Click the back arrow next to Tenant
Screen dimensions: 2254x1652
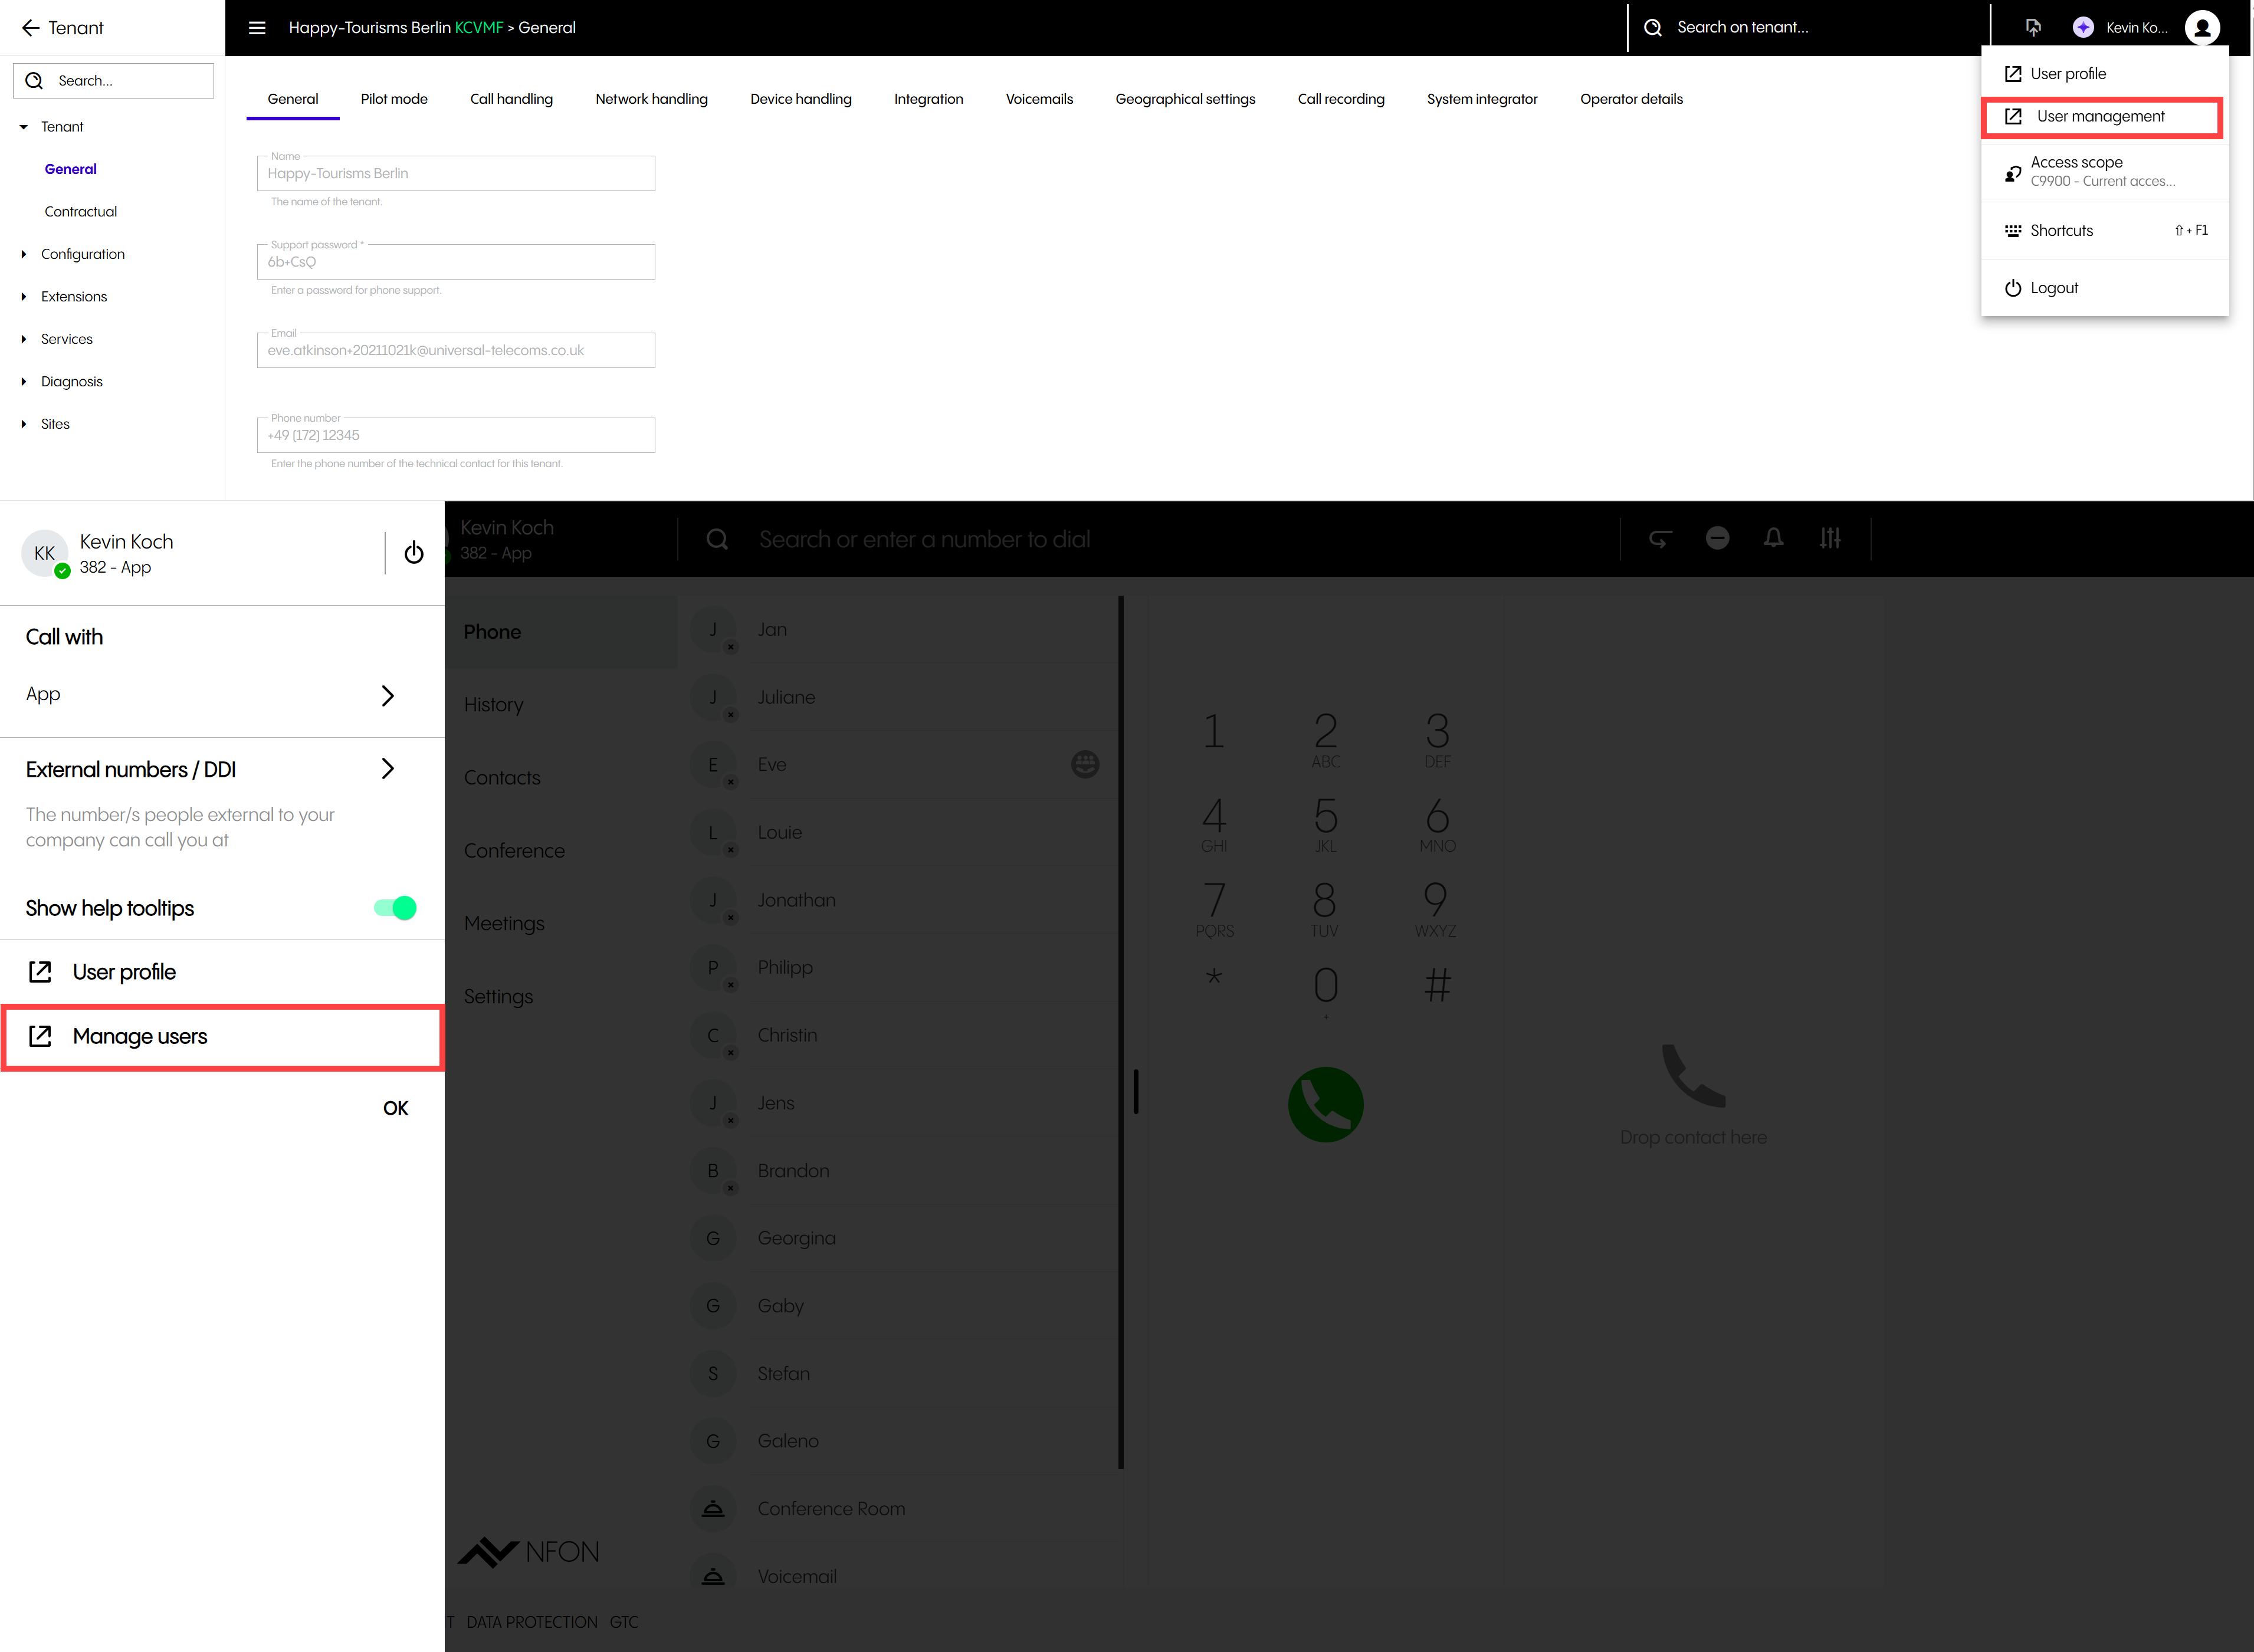[x=30, y=28]
